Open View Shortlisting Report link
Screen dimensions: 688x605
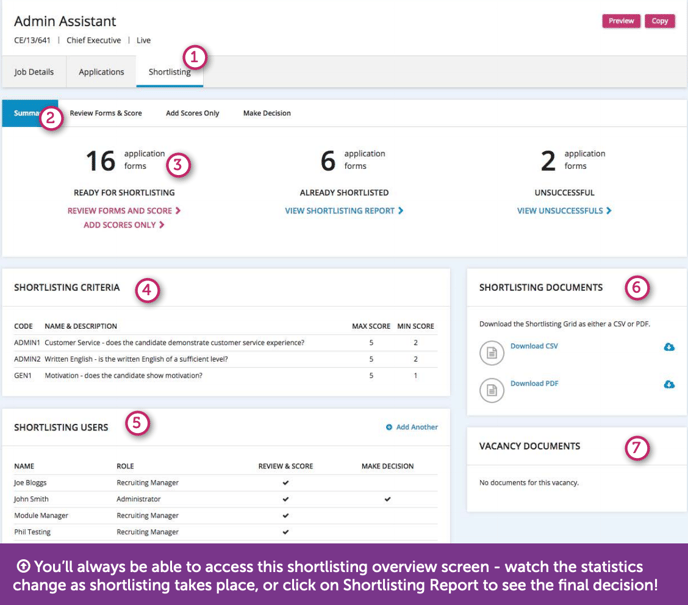click(x=344, y=211)
